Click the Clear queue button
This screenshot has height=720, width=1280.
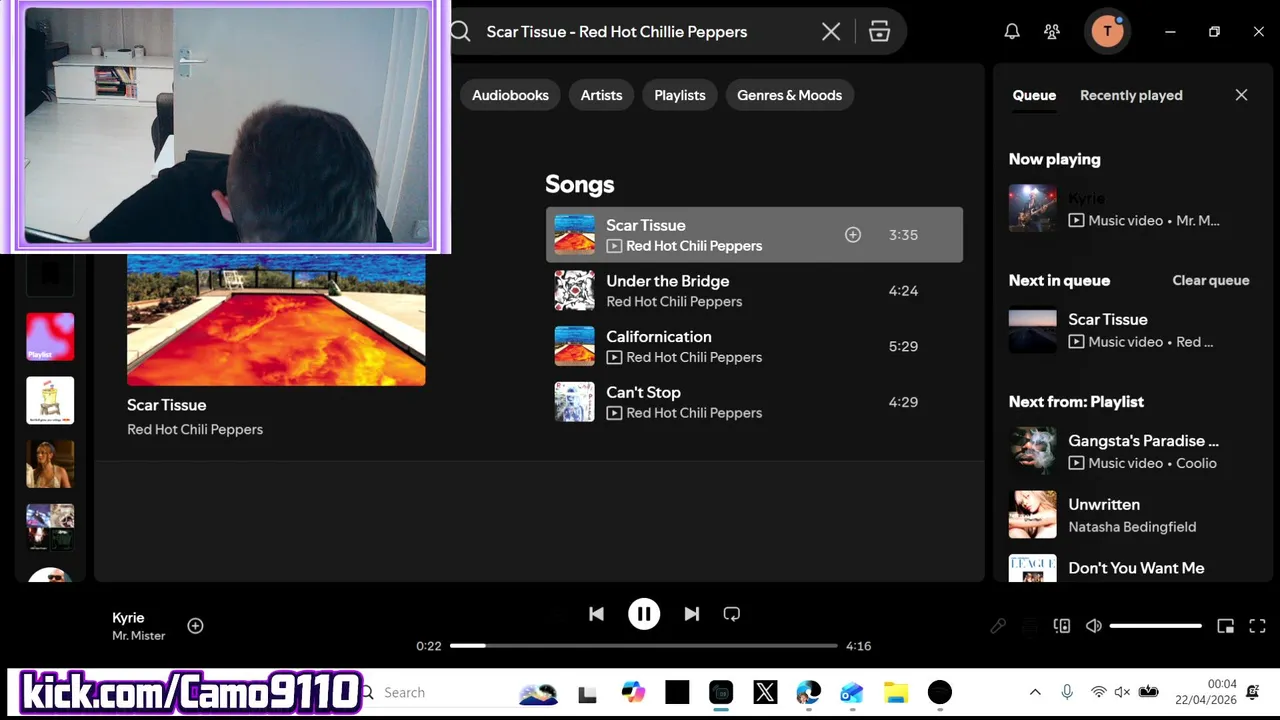[x=1211, y=280]
